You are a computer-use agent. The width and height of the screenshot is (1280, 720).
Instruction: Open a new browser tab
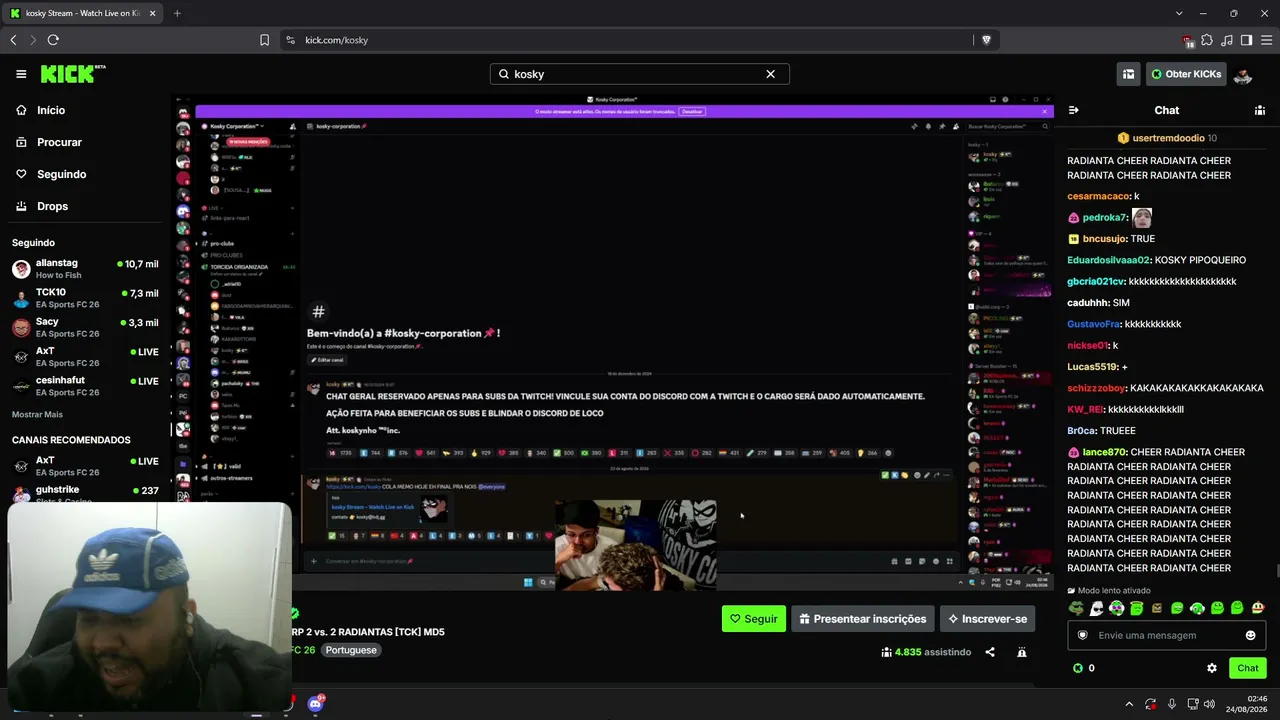click(x=177, y=13)
